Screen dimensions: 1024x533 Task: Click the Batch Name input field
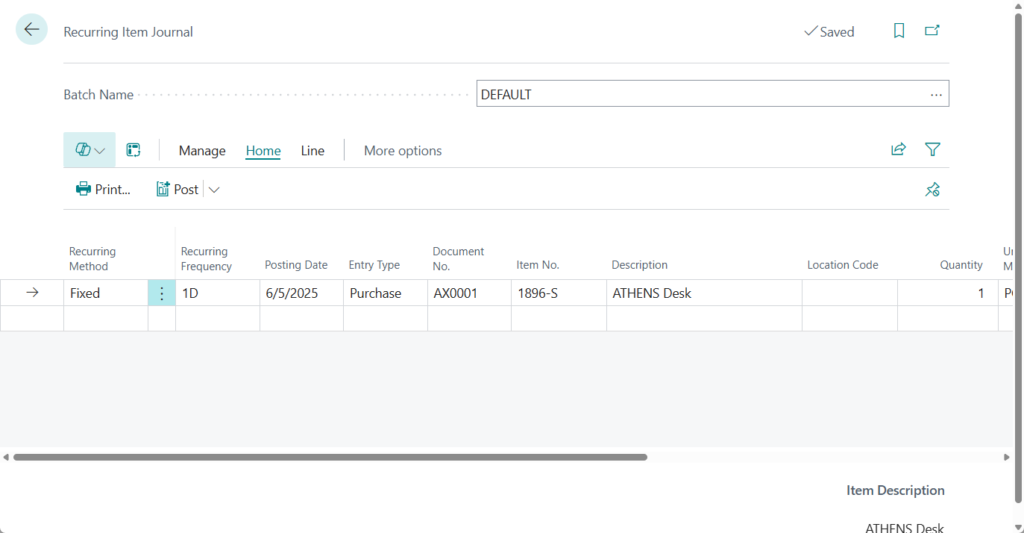tap(700, 95)
